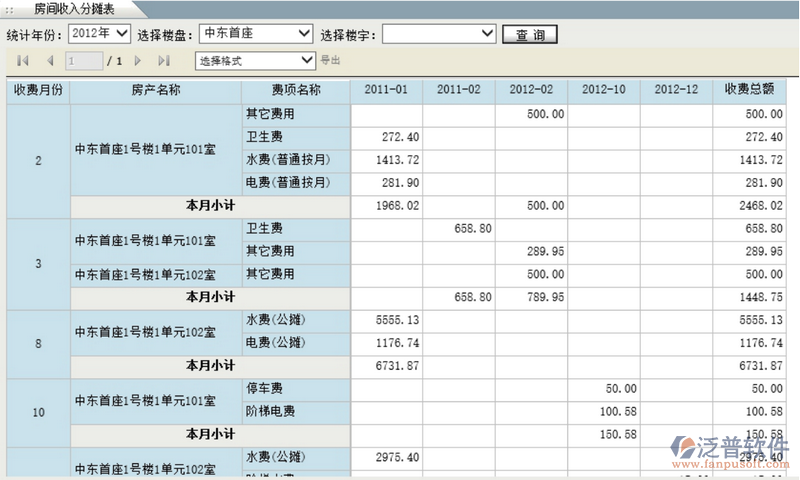Image resolution: width=800 pixels, height=480 pixels.
Task: Click the 2468.02 total value
Action: tap(761, 206)
